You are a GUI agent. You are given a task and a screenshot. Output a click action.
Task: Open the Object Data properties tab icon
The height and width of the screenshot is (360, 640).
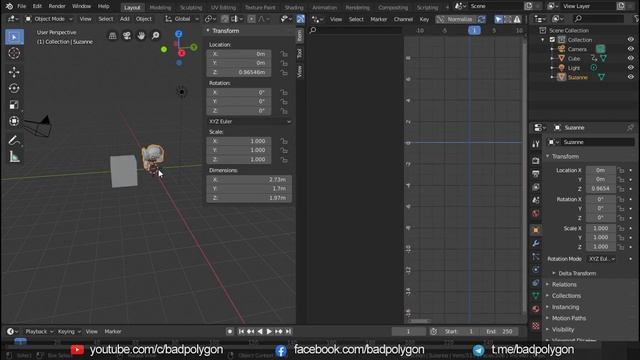pyautogui.click(x=536, y=296)
